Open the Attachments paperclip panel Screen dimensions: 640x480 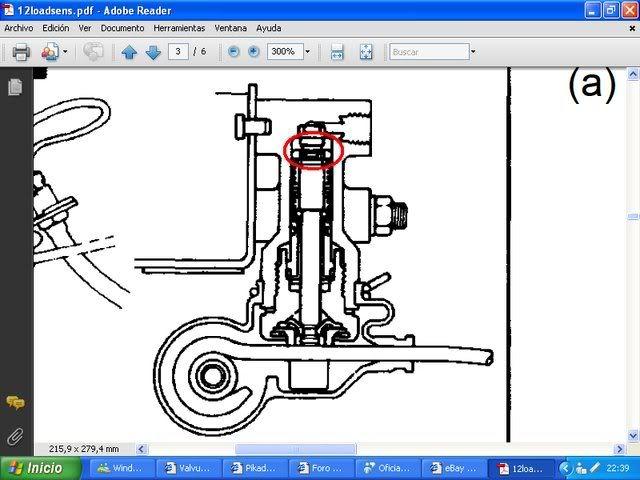(x=15, y=435)
